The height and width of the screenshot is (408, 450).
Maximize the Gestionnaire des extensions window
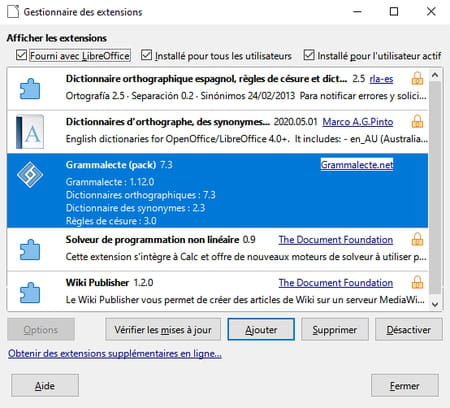point(394,12)
